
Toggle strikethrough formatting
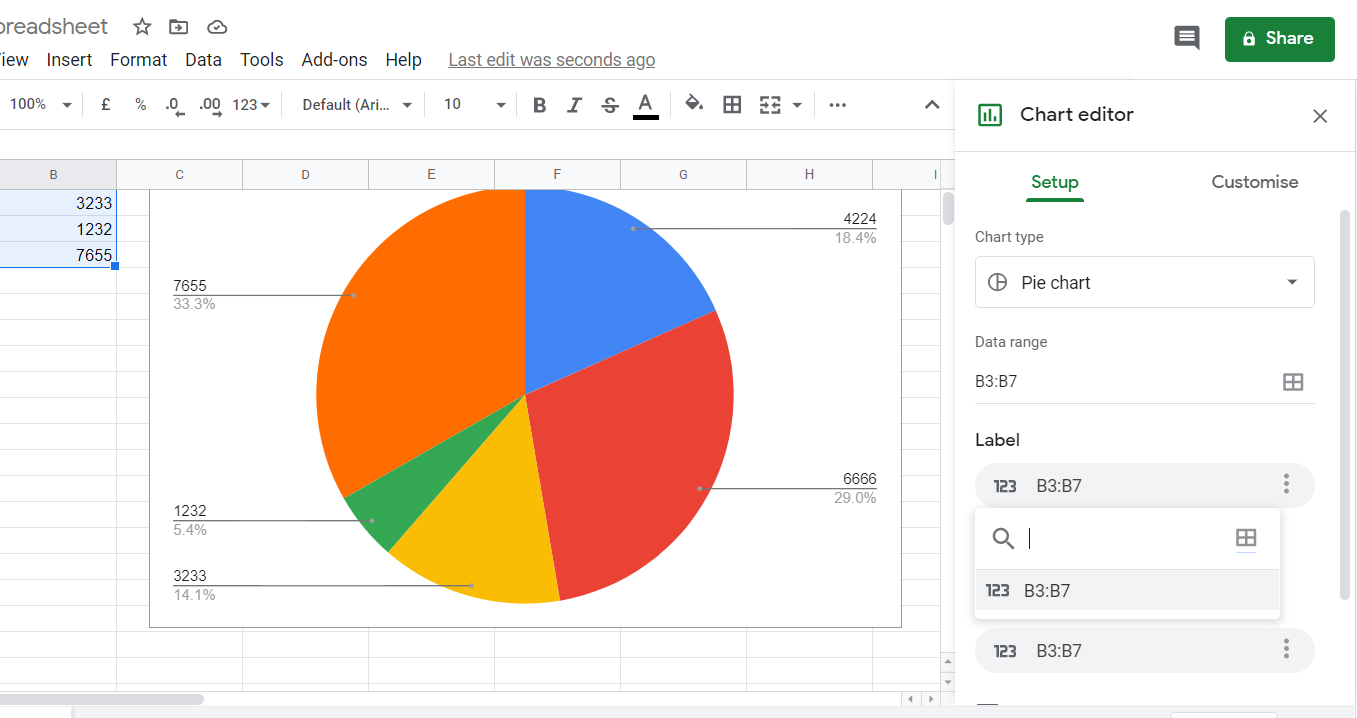tap(610, 104)
